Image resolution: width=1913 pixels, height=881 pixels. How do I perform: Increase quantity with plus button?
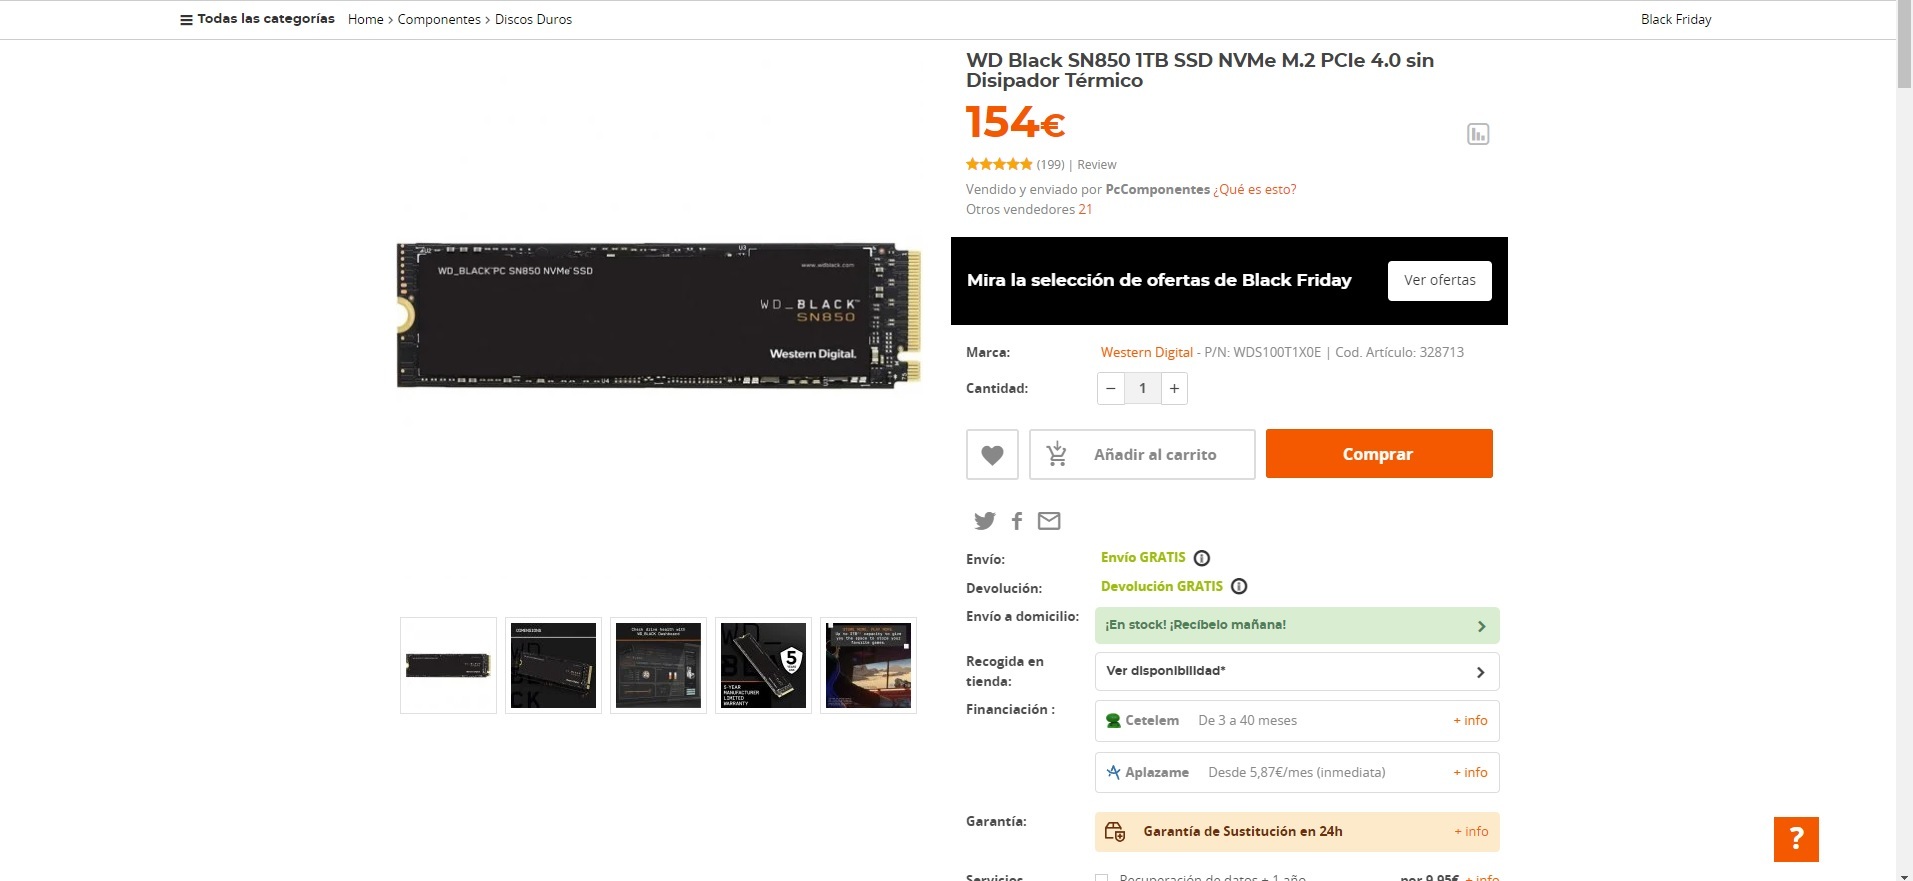click(x=1174, y=388)
